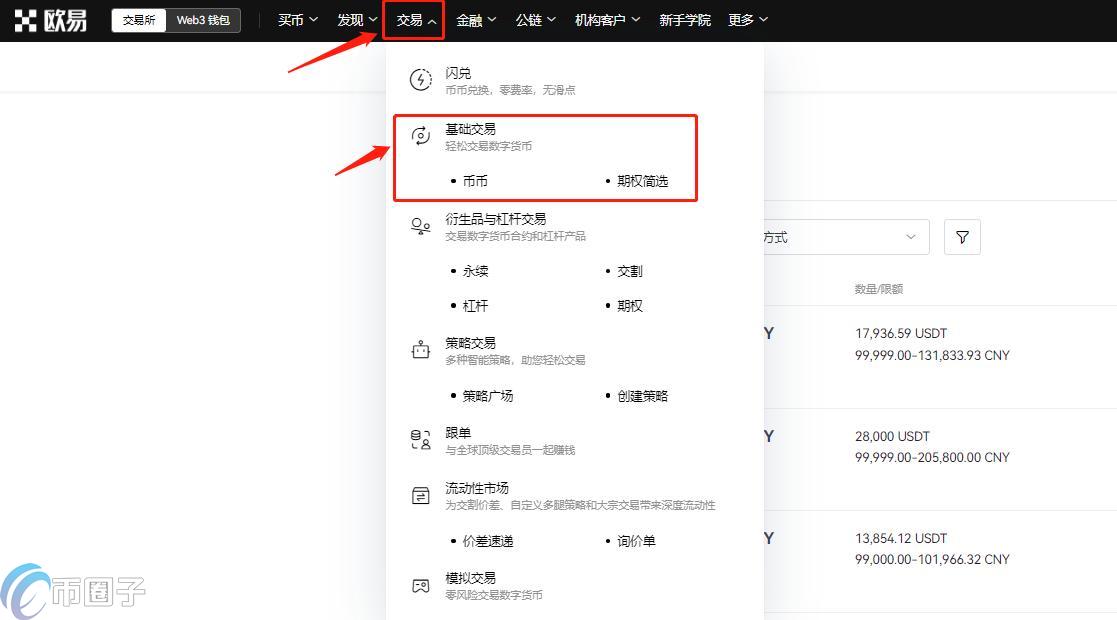Expand the 金融 dropdown menu
1117x620 pixels.
tap(475, 19)
